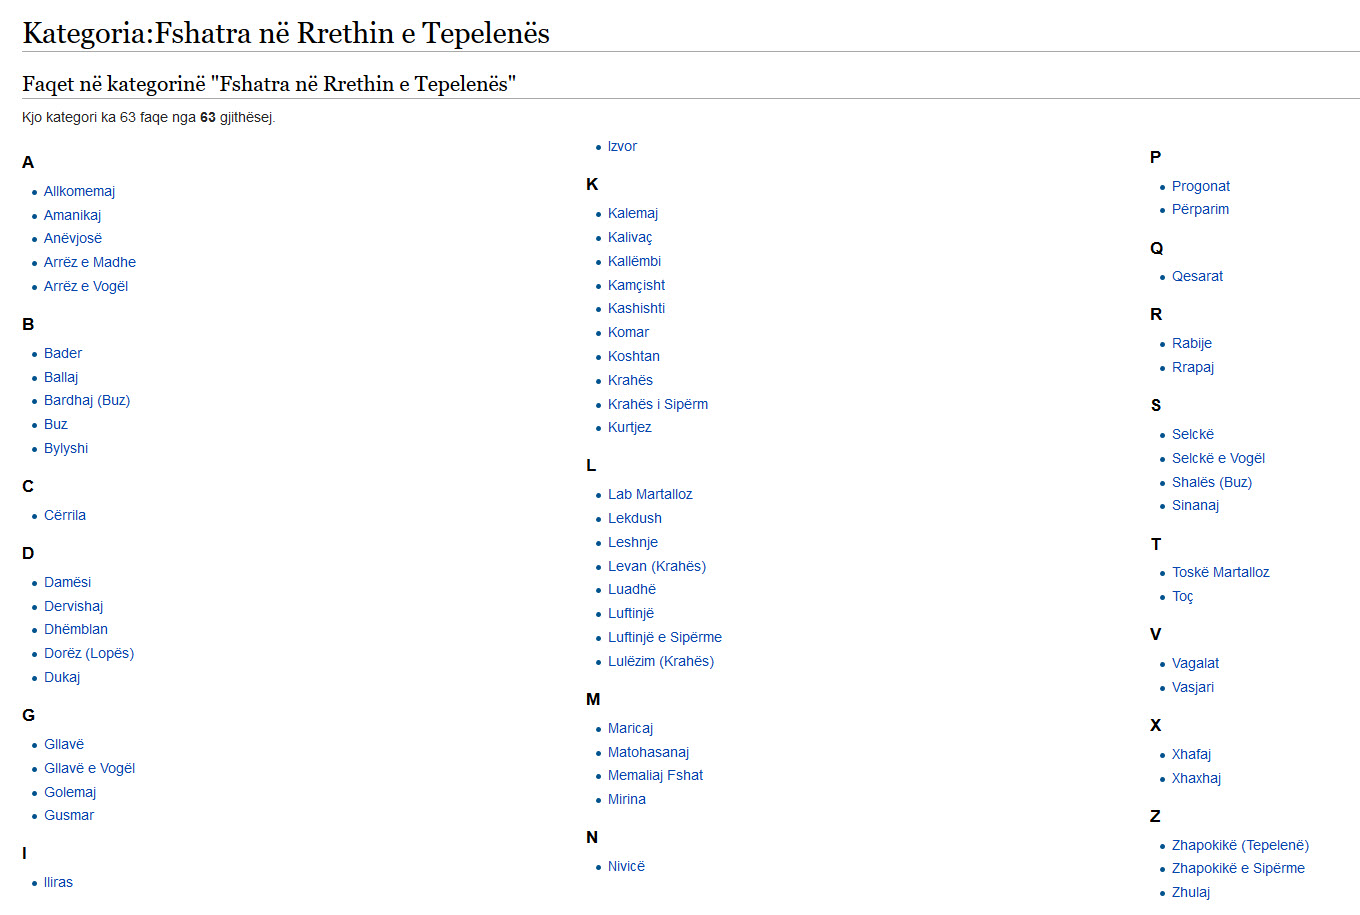Open the Progonat village page
Viewport: 1360px width, 915px height.
[1200, 186]
